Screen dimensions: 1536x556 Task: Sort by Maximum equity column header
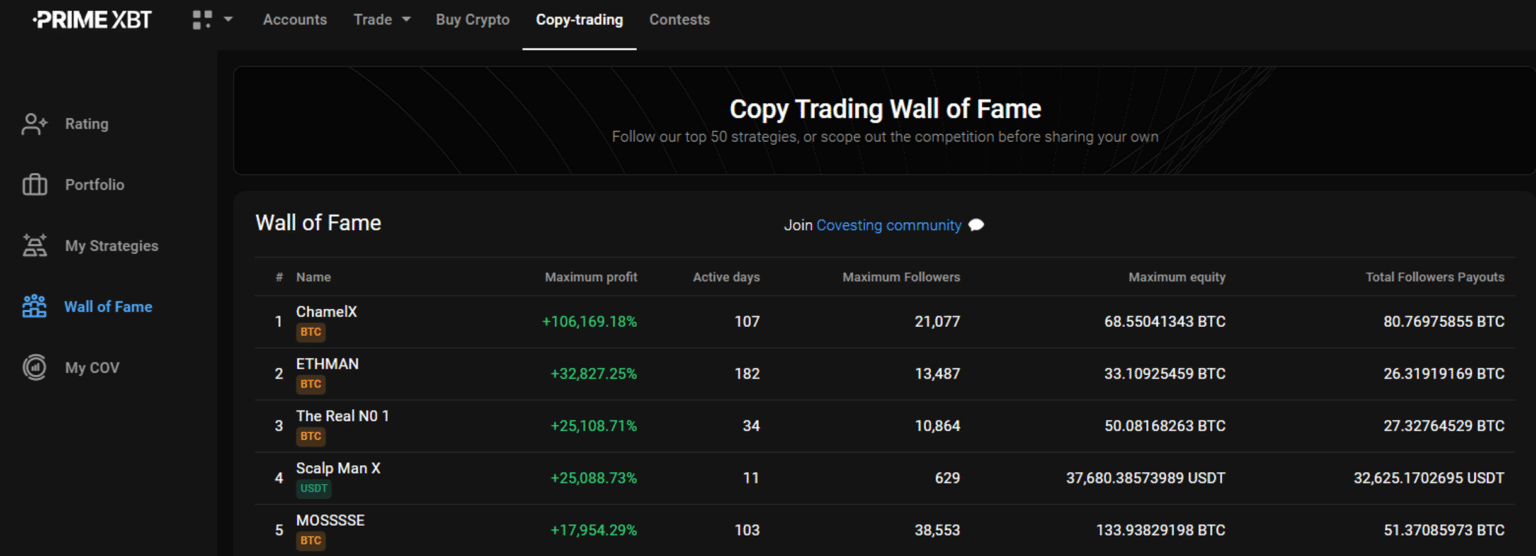pyautogui.click(x=1177, y=277)
